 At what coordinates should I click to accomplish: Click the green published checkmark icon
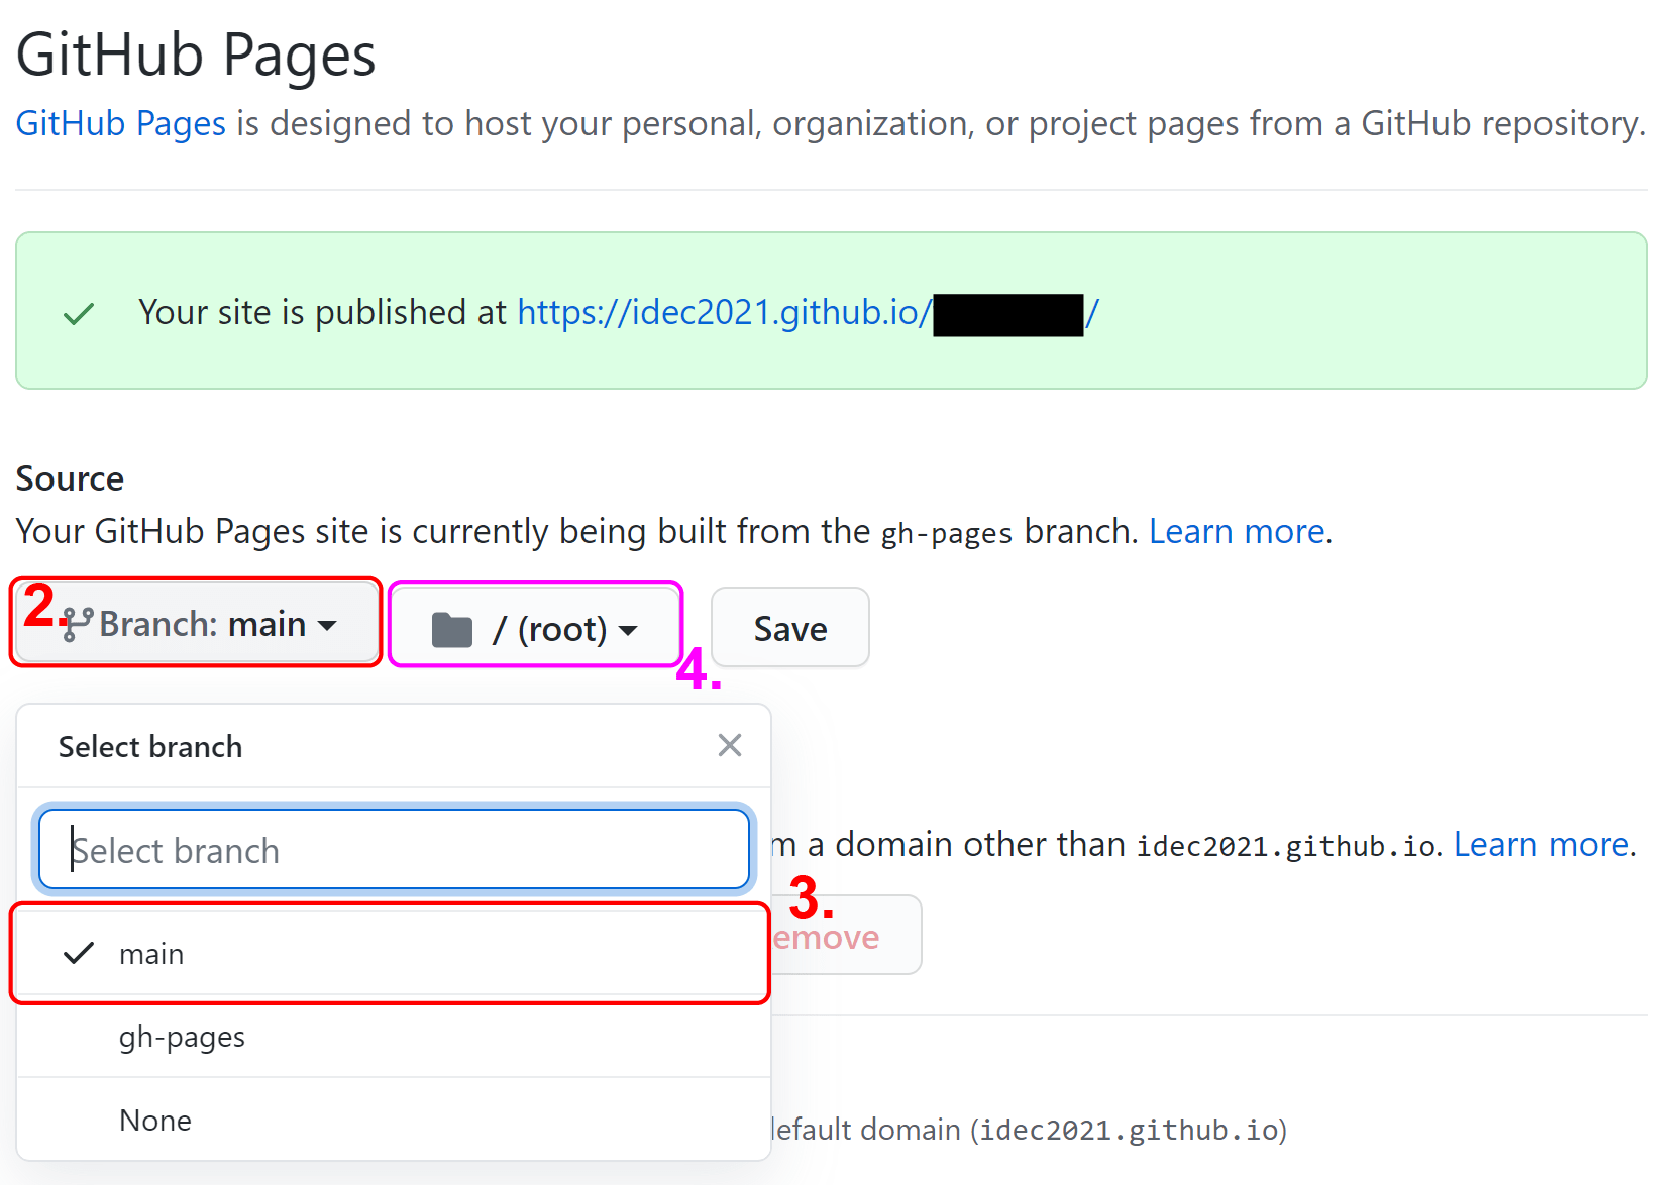(x=79, y=314)
